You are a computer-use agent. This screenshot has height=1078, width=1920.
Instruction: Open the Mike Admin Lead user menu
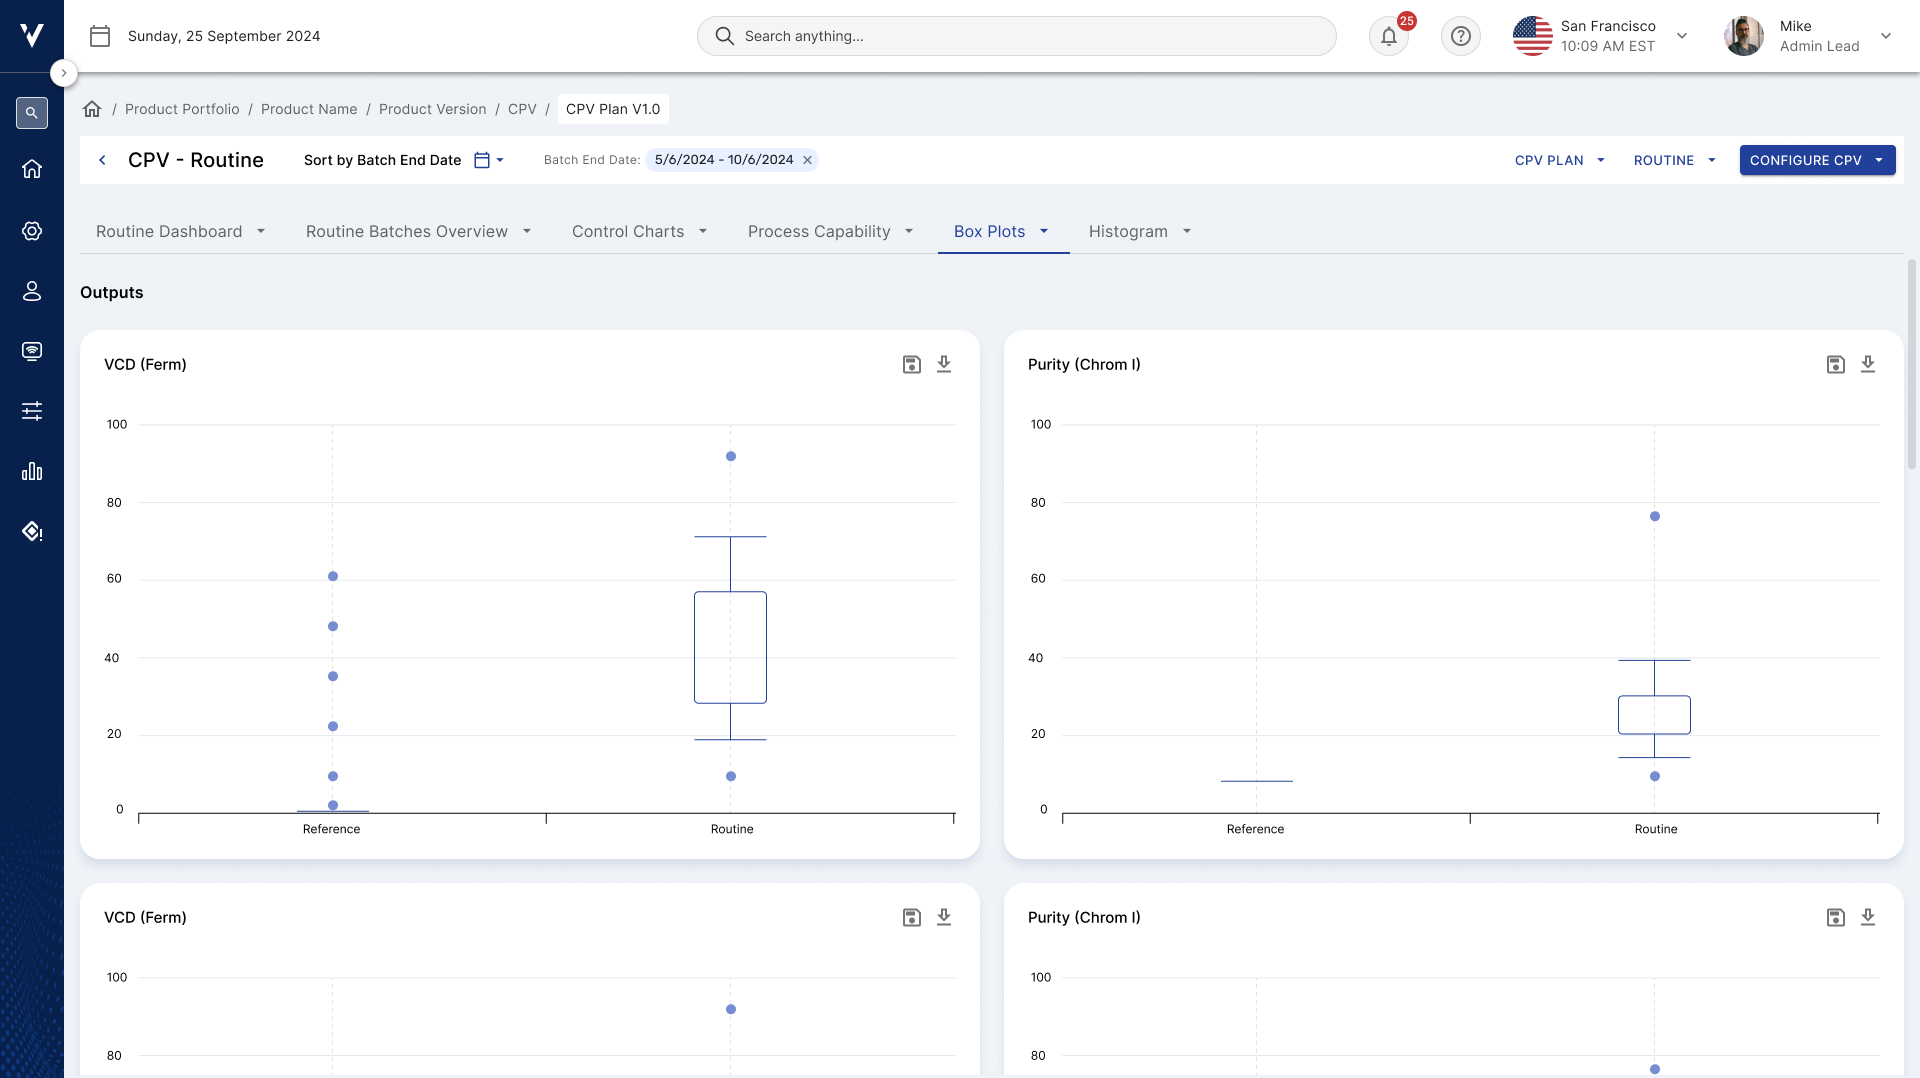coord(1809,36)
